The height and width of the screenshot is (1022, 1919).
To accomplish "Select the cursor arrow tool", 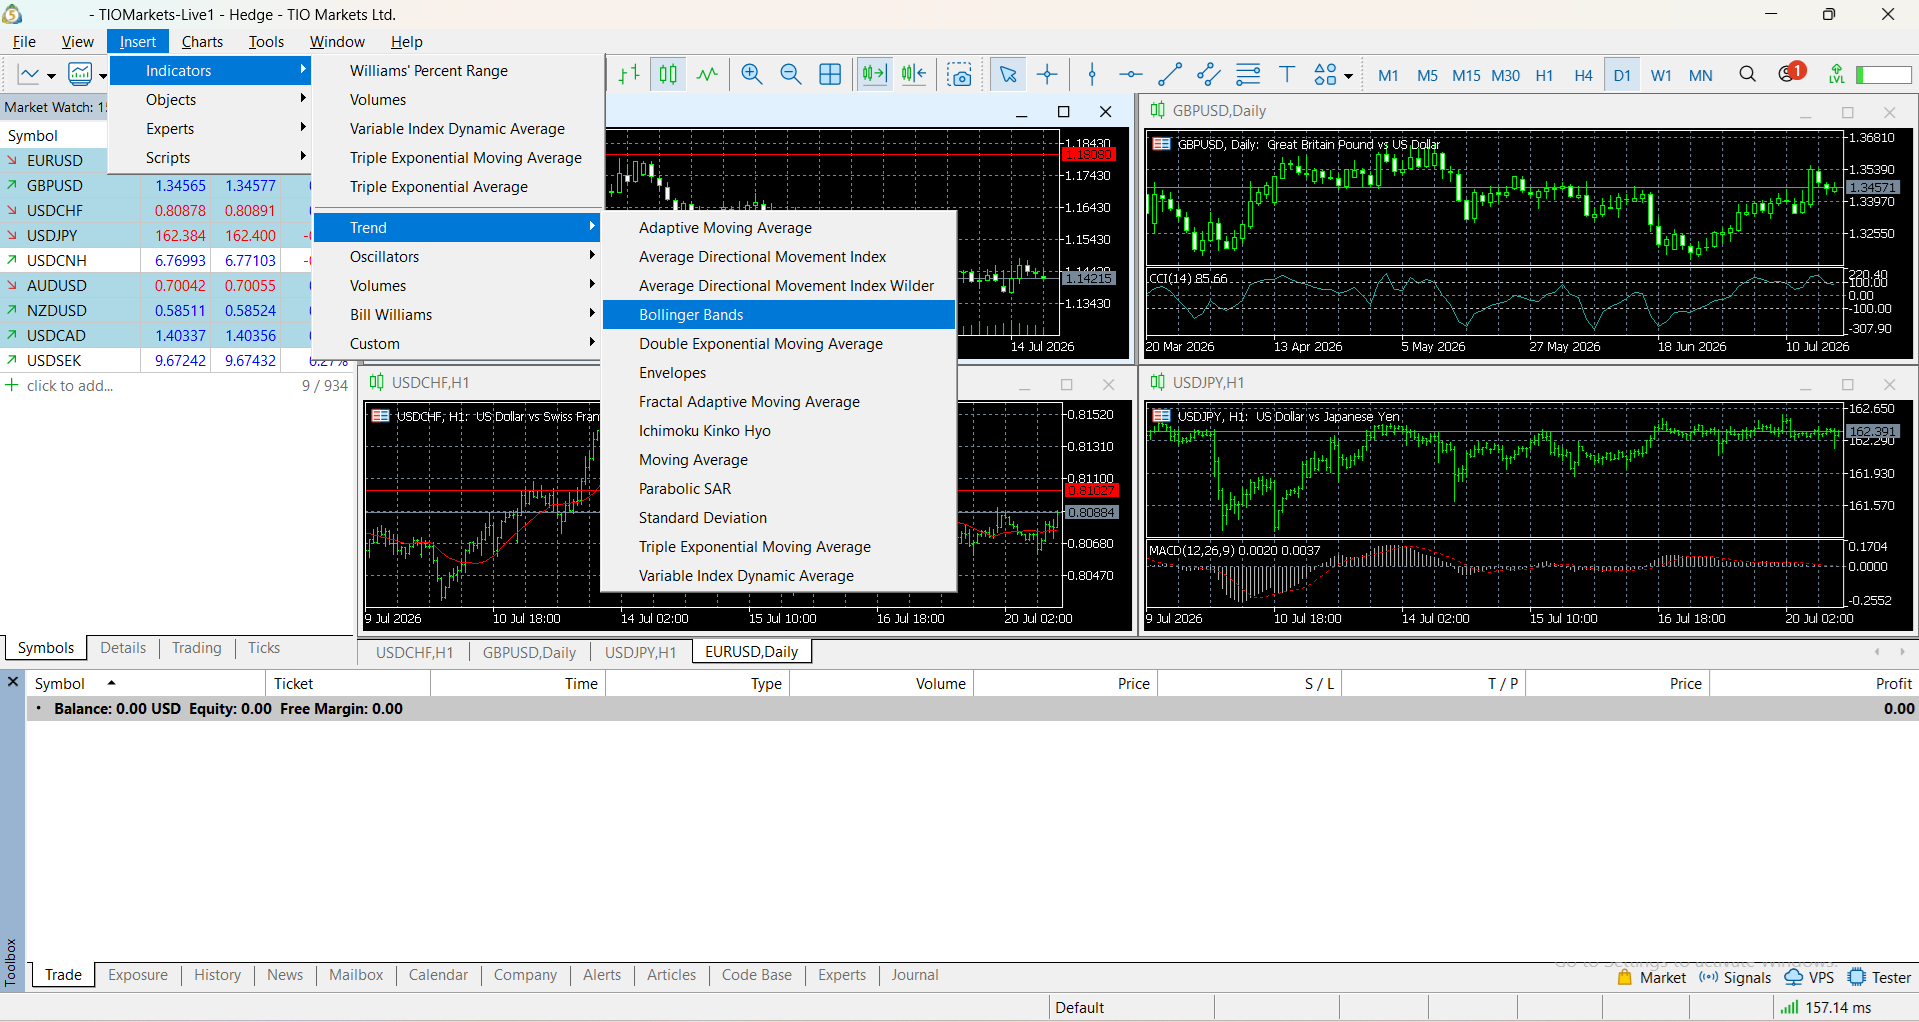I will 1008,74.
